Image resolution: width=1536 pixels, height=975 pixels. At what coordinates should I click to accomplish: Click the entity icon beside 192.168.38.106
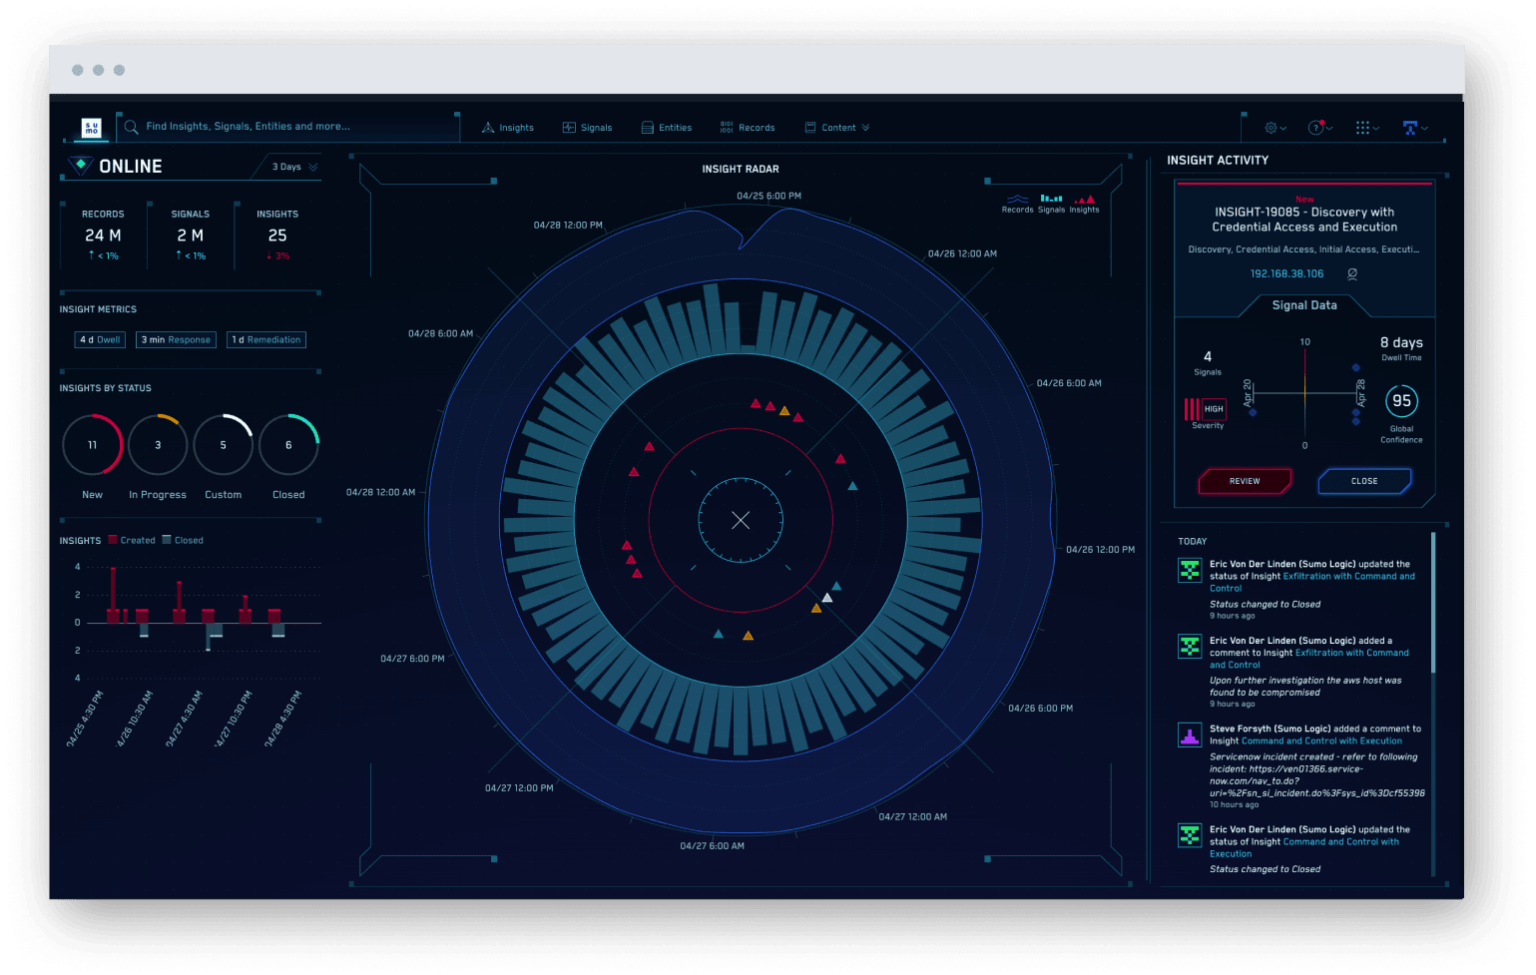pos(1352,274)
